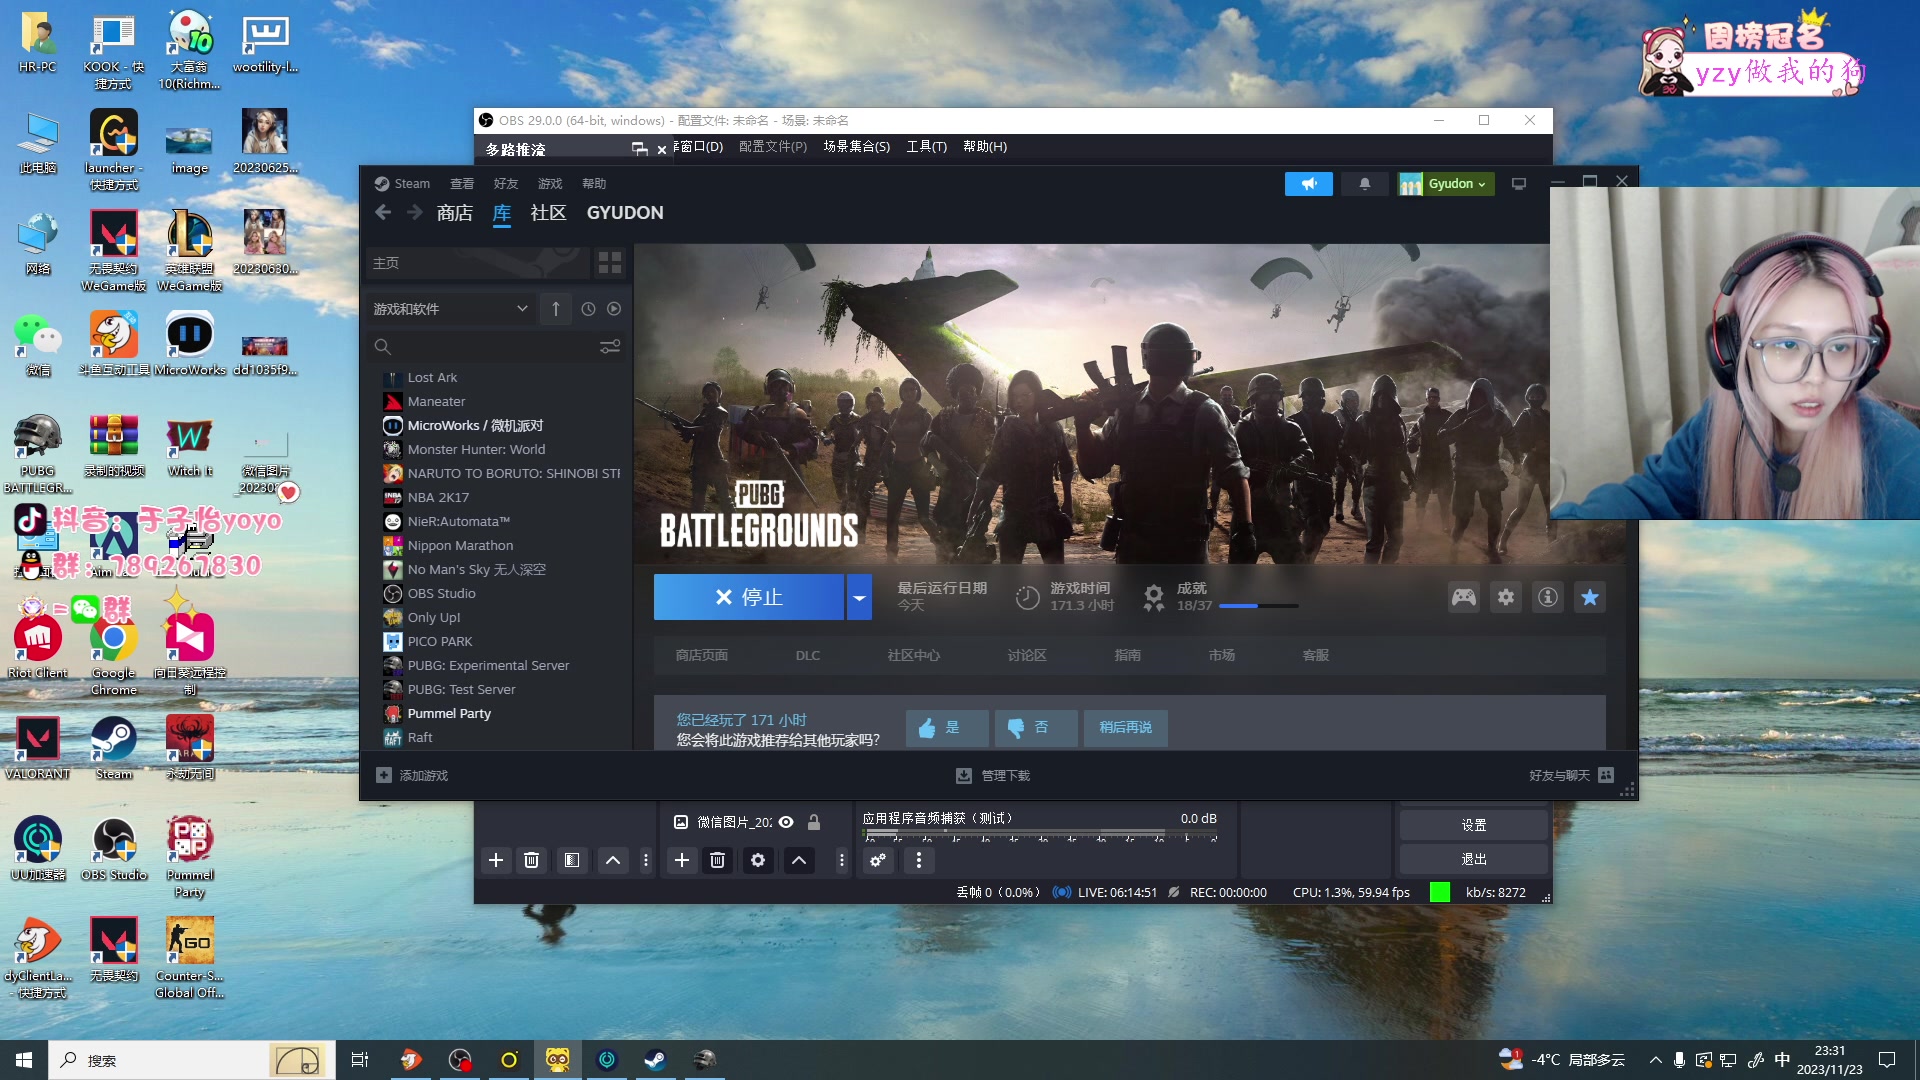Viewport: 1920px width, 1080px height.
Task: Switch Steam to Big Picture mode icon
Action: click(1519, 184)
